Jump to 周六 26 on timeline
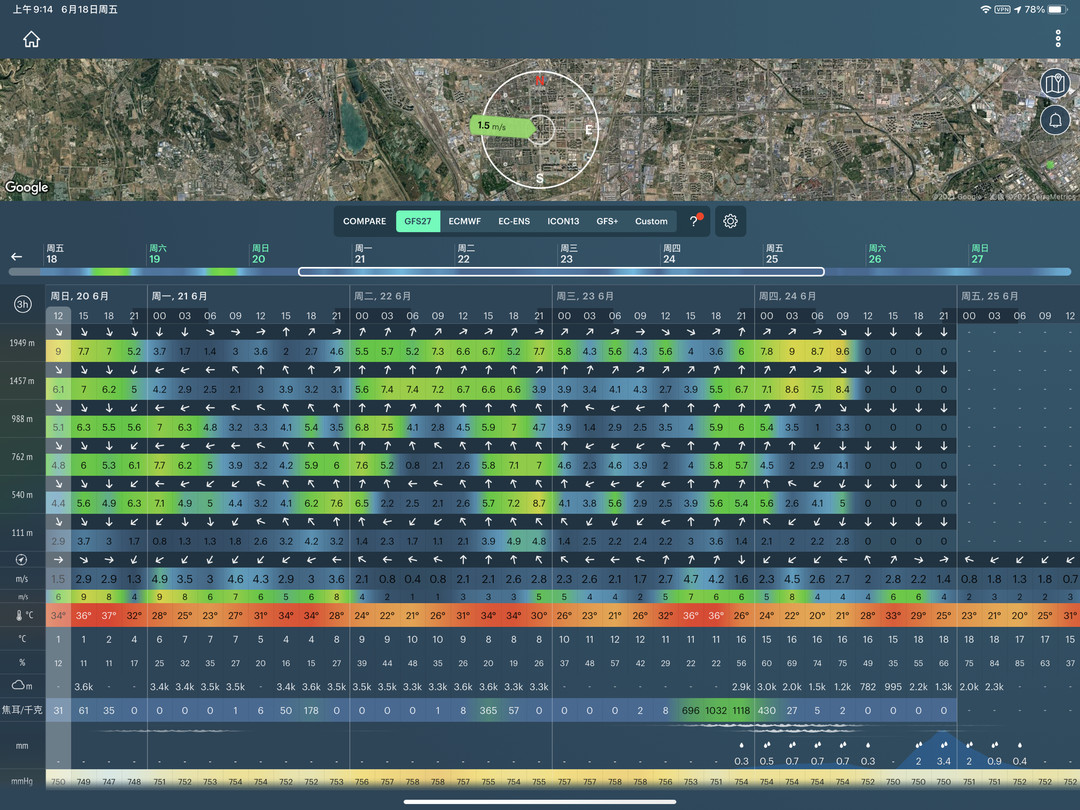 [x=876, y=254]
